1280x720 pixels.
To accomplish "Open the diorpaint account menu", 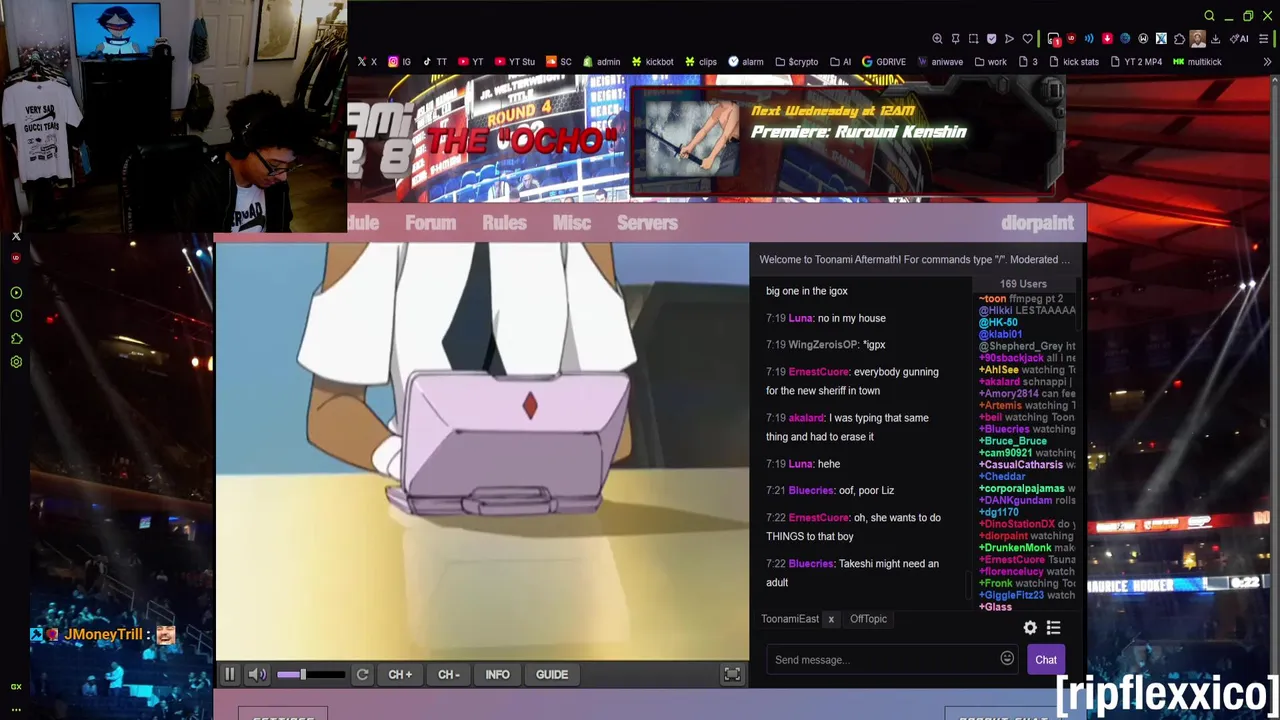I will [x=1037, y=223].
